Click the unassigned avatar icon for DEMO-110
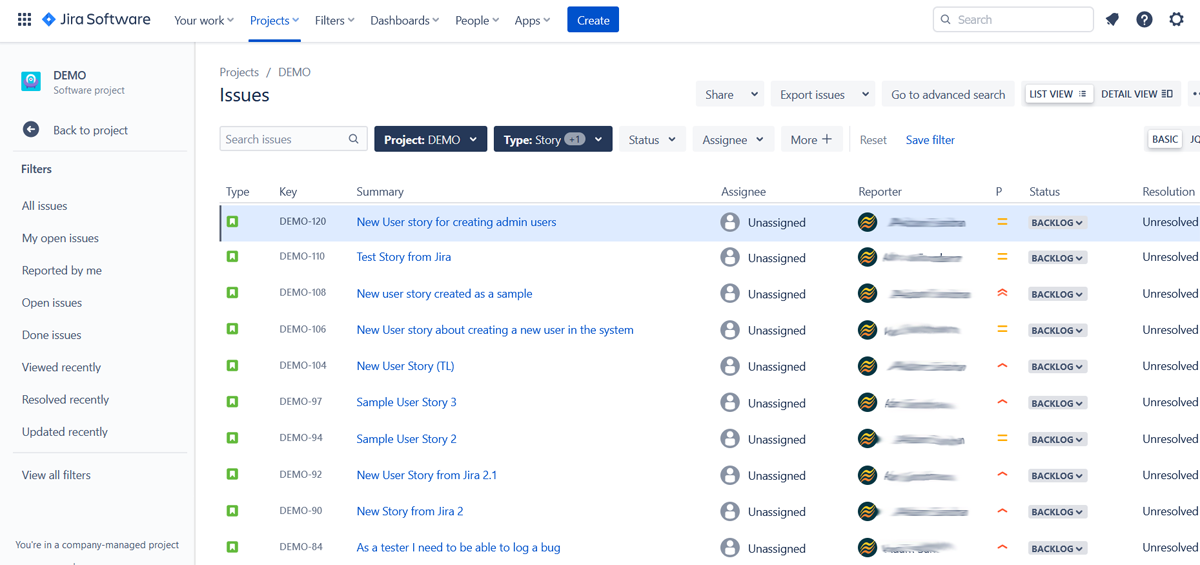1200x565 pixels. tap(730, 258)
